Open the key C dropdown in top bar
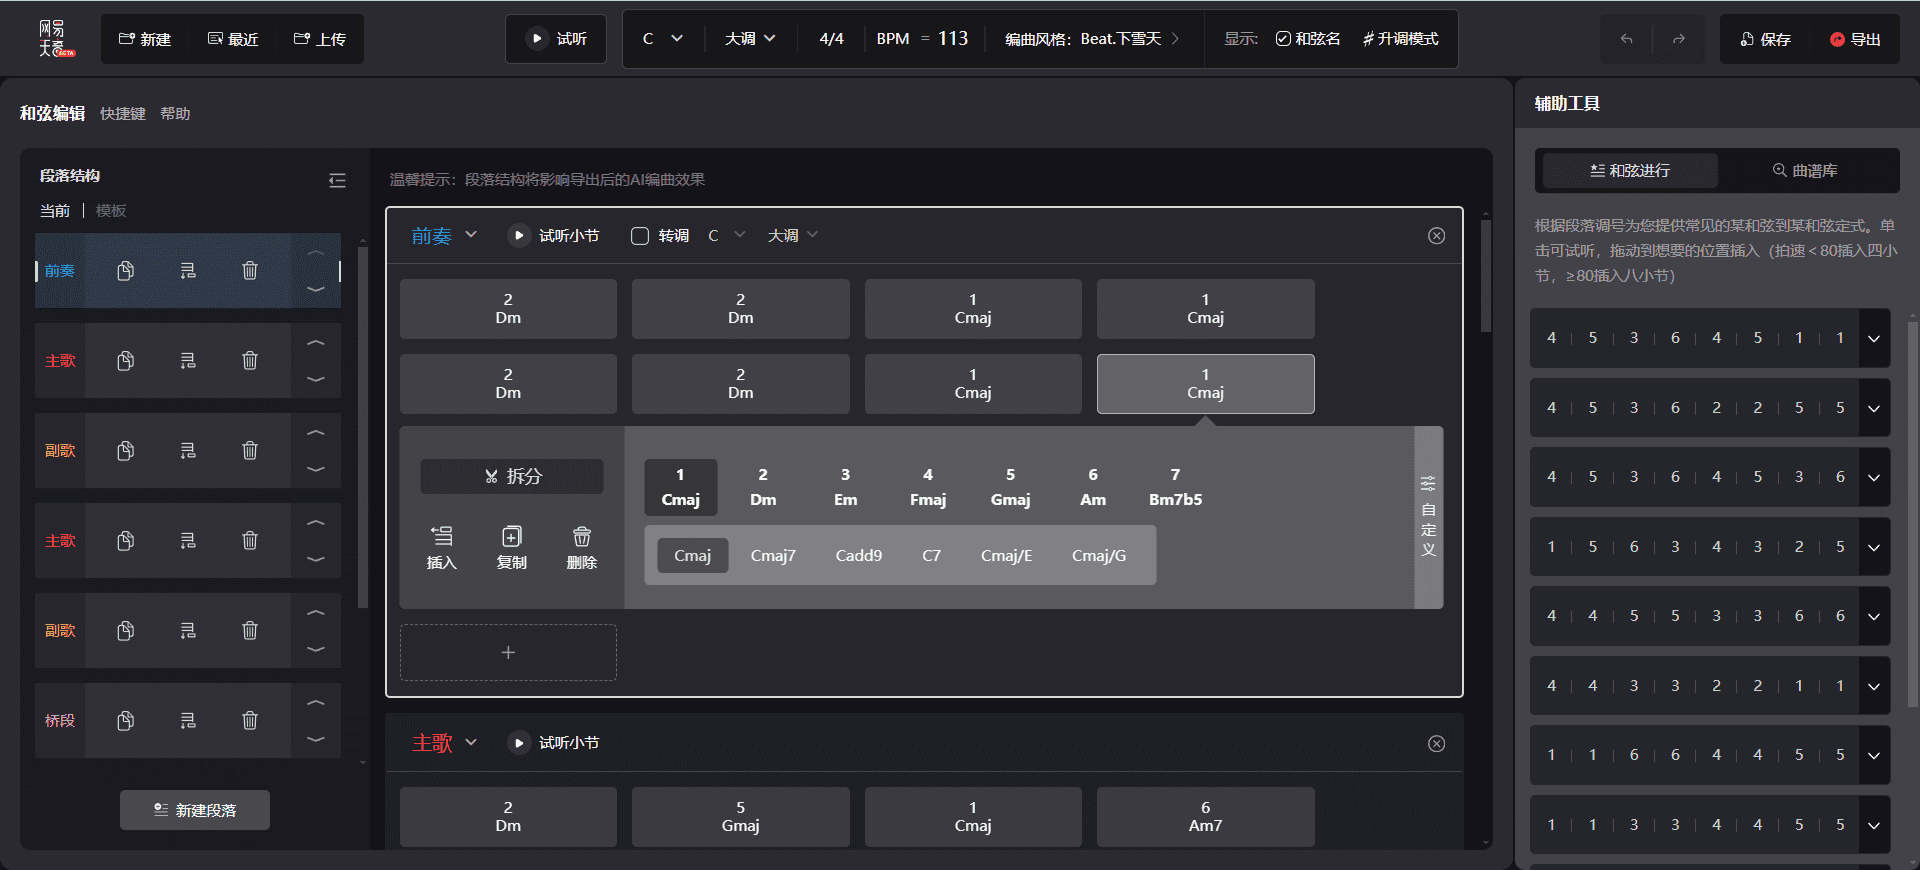Viewport: 1920px width, 870px height. pos(662,39)
